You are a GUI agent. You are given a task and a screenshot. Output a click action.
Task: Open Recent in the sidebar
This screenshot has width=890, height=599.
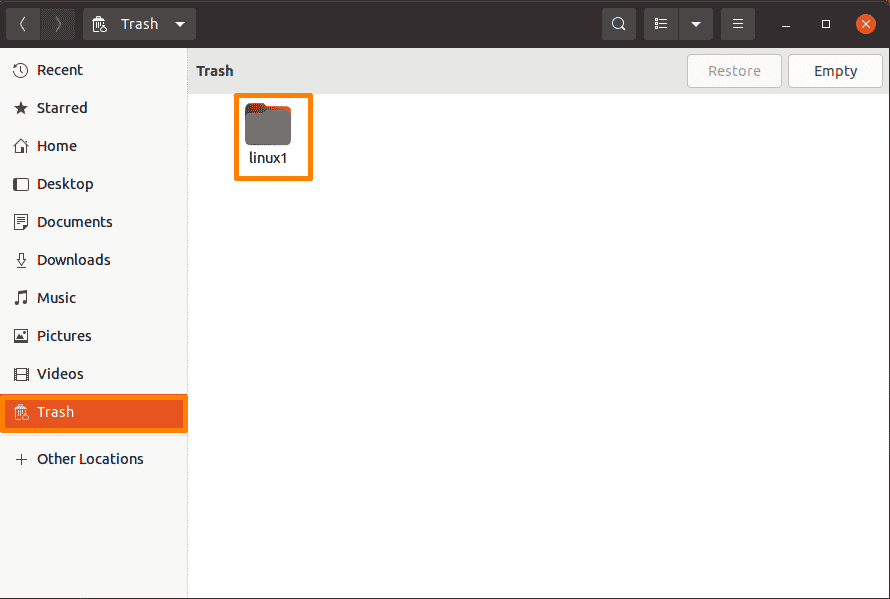click(x=94, y=70)
